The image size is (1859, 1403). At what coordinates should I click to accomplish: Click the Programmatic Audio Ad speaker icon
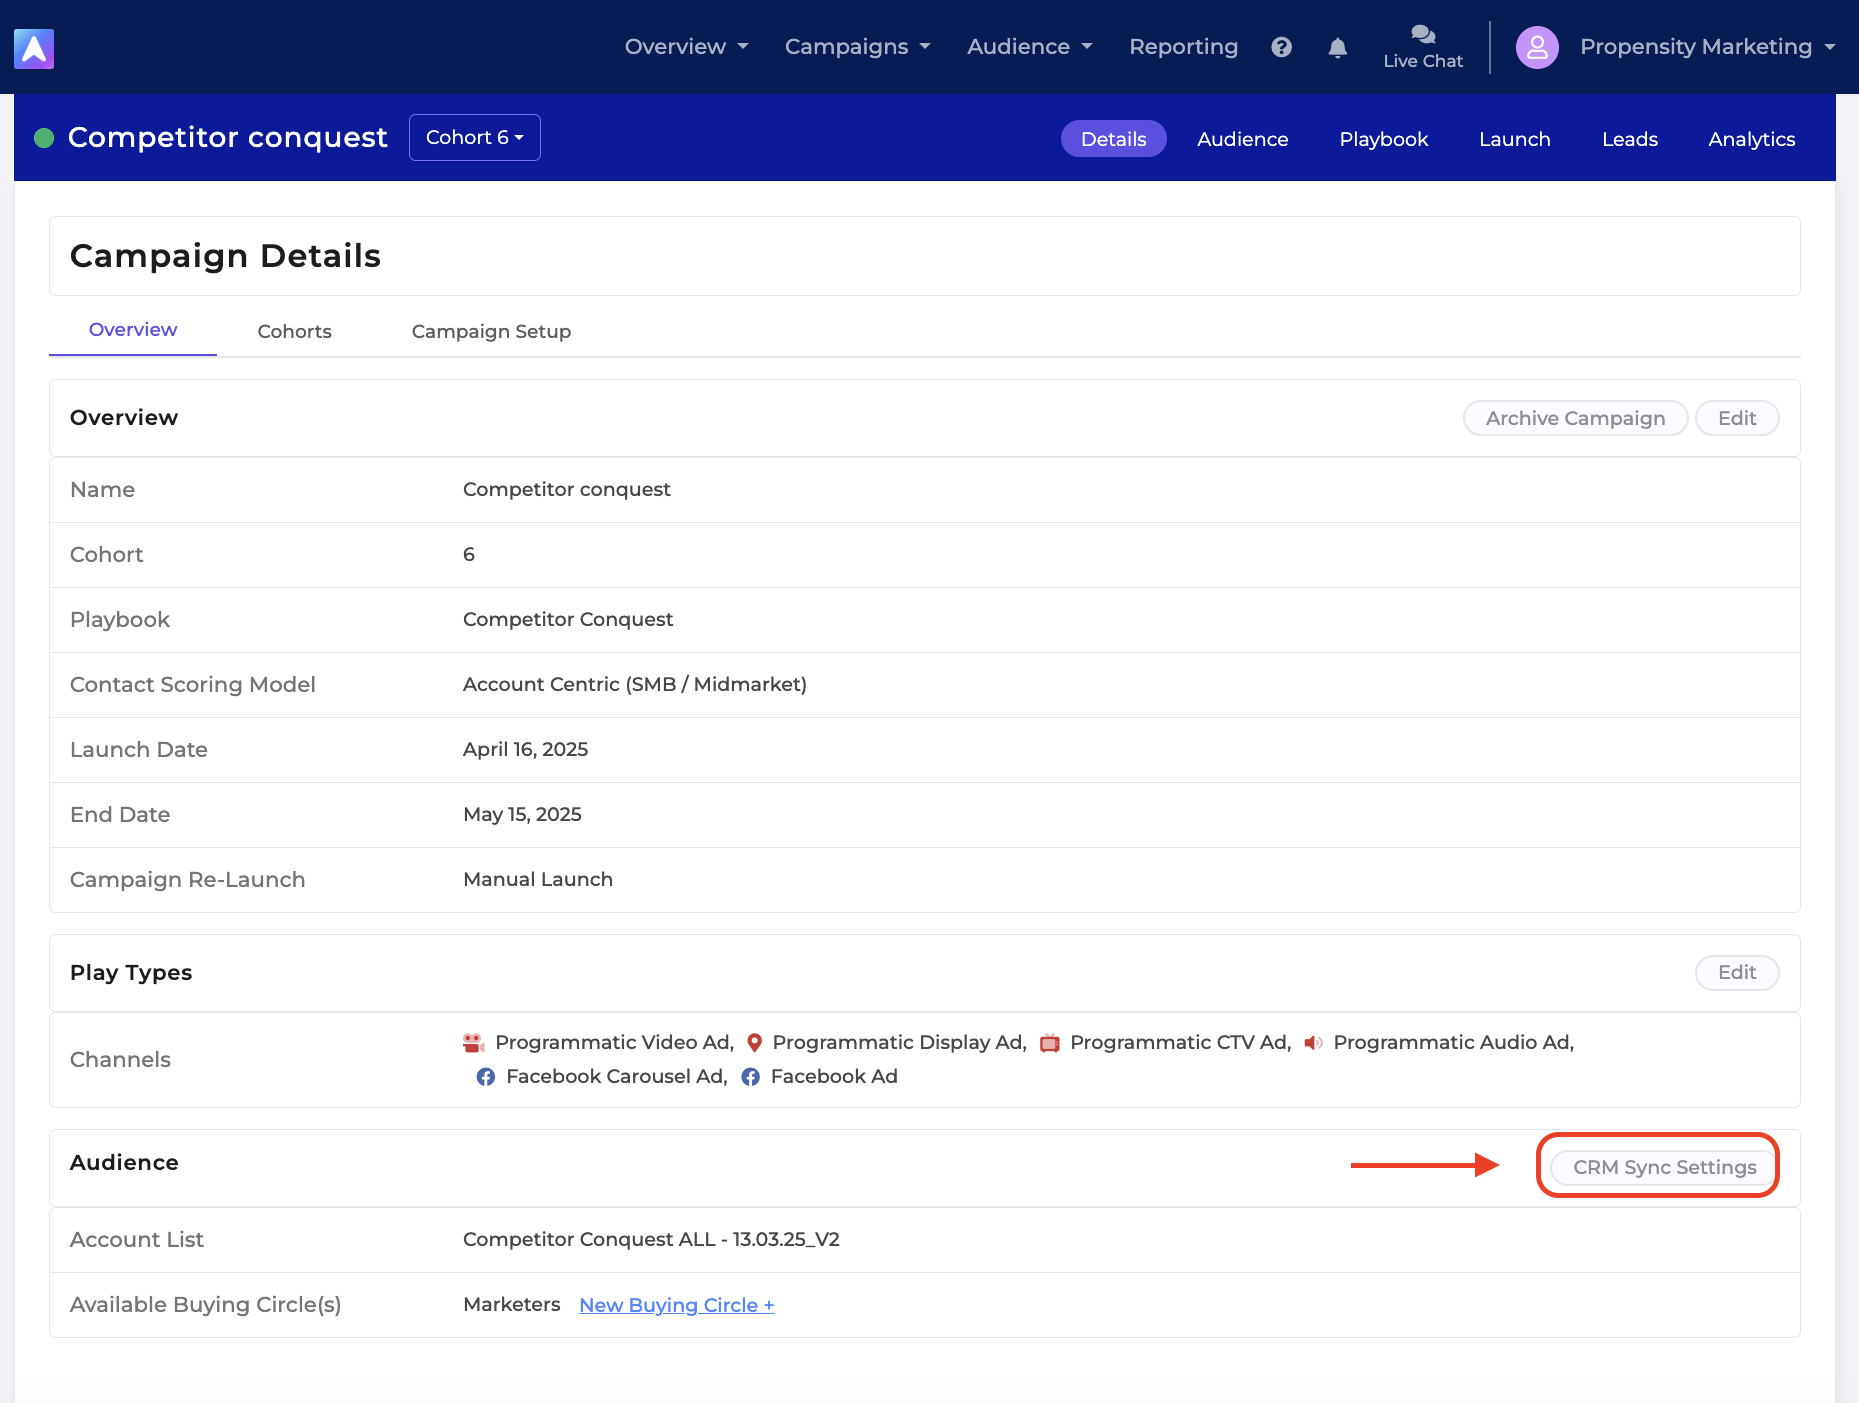click(x=1313, y=1043)
